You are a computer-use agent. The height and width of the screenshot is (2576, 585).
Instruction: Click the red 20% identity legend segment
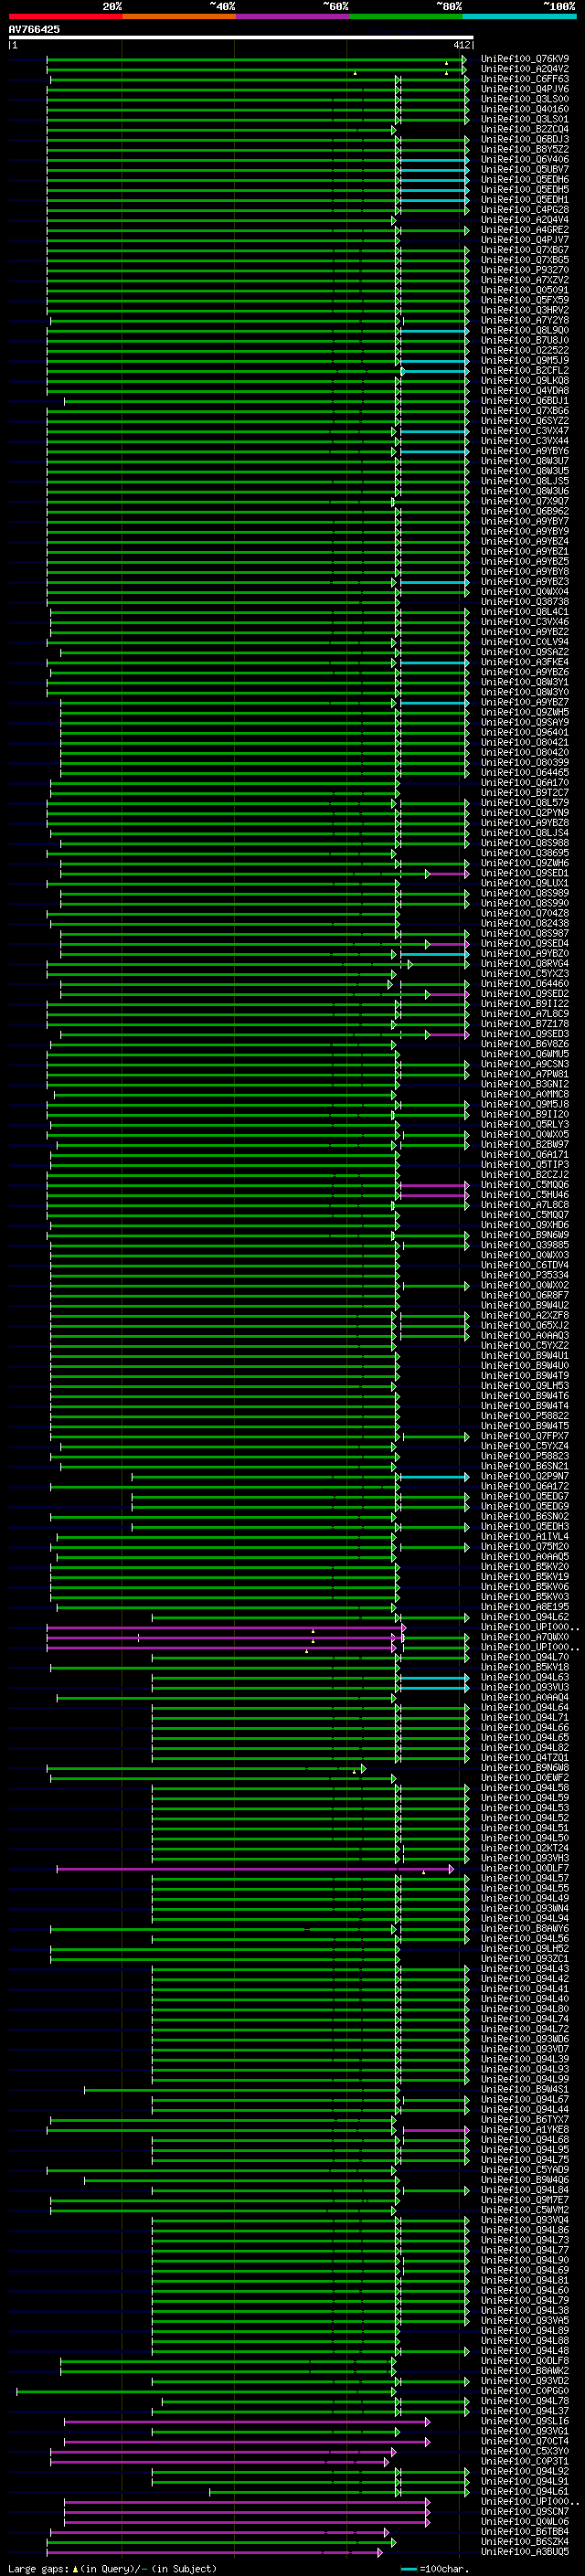point(65,16)
